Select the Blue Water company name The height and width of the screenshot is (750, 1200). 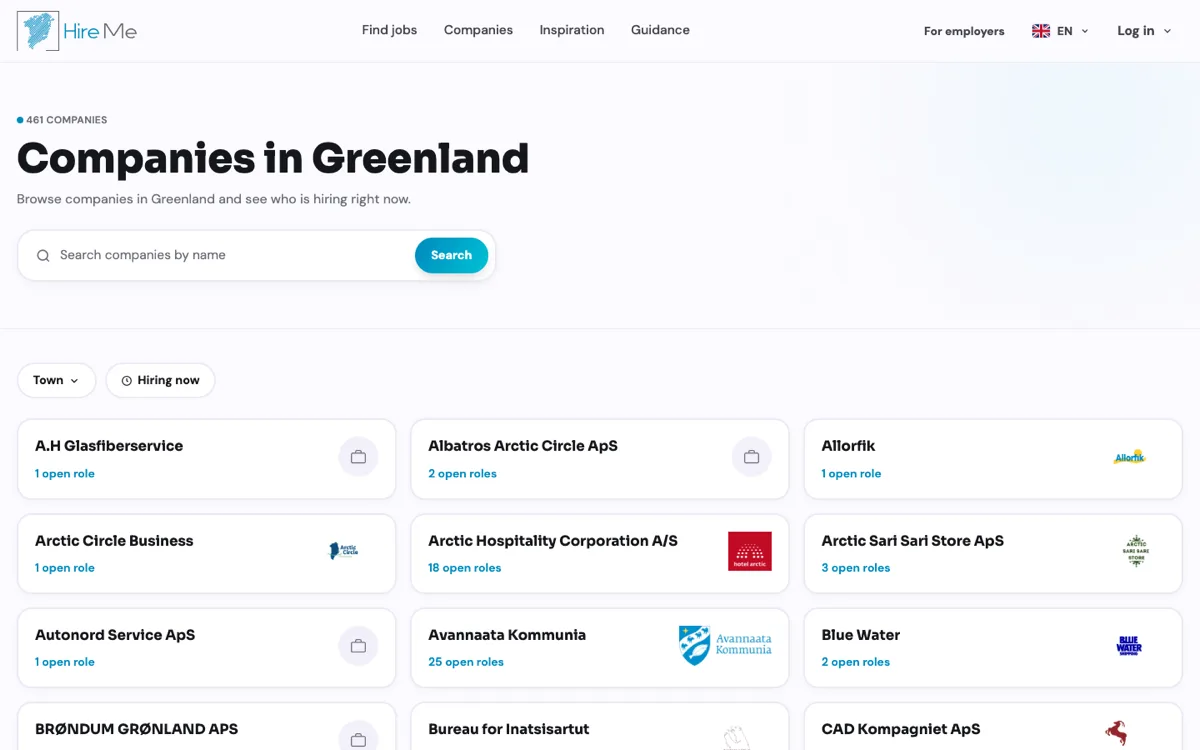click(x=861, y=635)
